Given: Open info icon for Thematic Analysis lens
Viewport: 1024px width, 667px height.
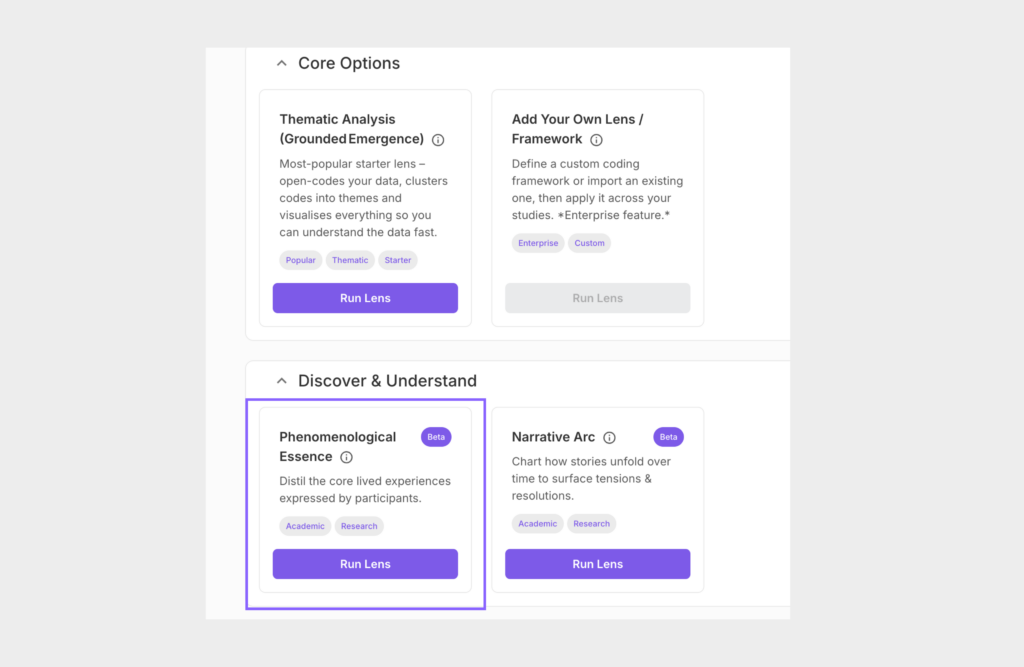Looking at the screenshot, I should click(x=438, y=140).
